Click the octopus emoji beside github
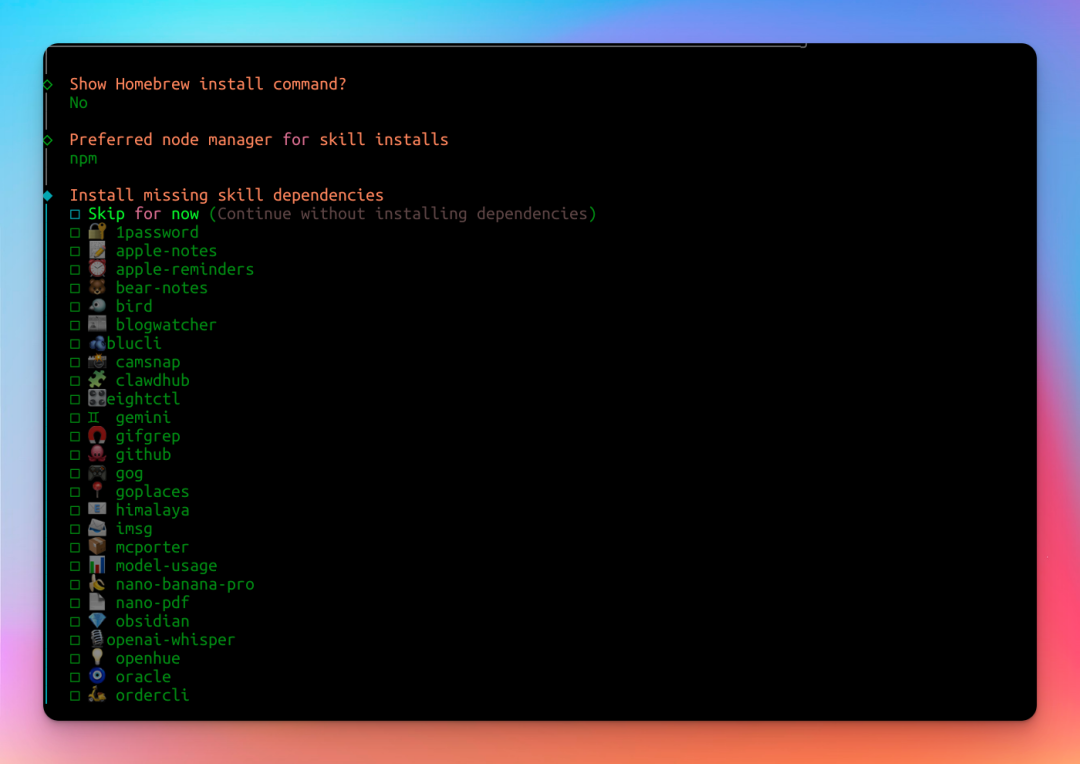 pos(97,455)
